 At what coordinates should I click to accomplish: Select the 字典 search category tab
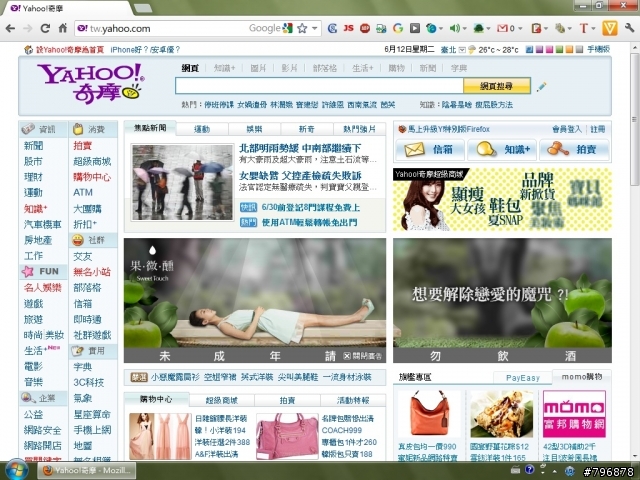[459, 68]
